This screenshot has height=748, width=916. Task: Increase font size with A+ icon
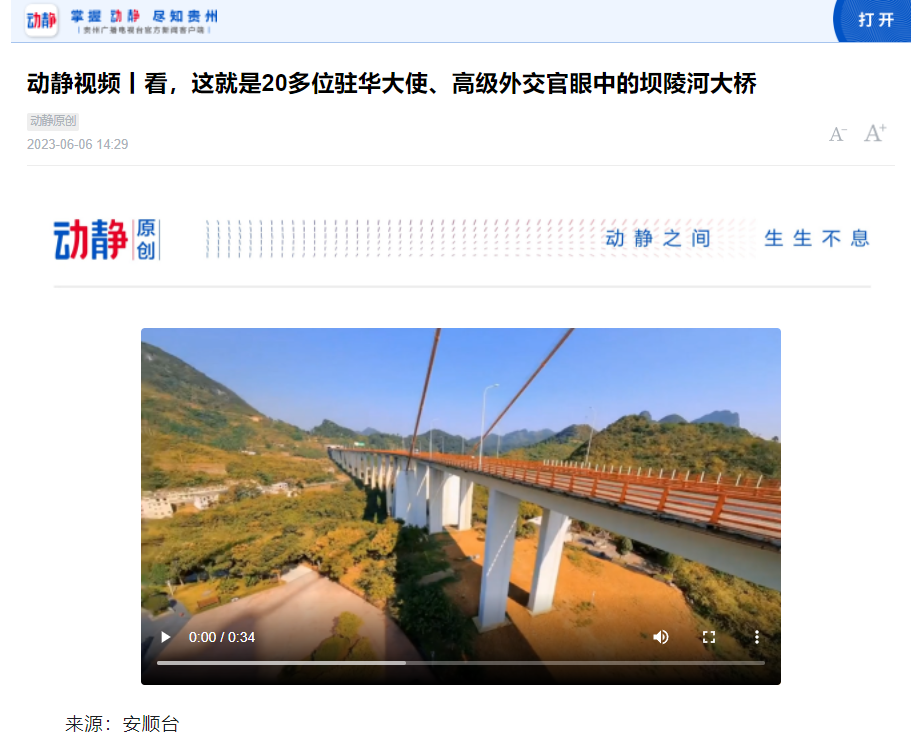click(875, 133)
